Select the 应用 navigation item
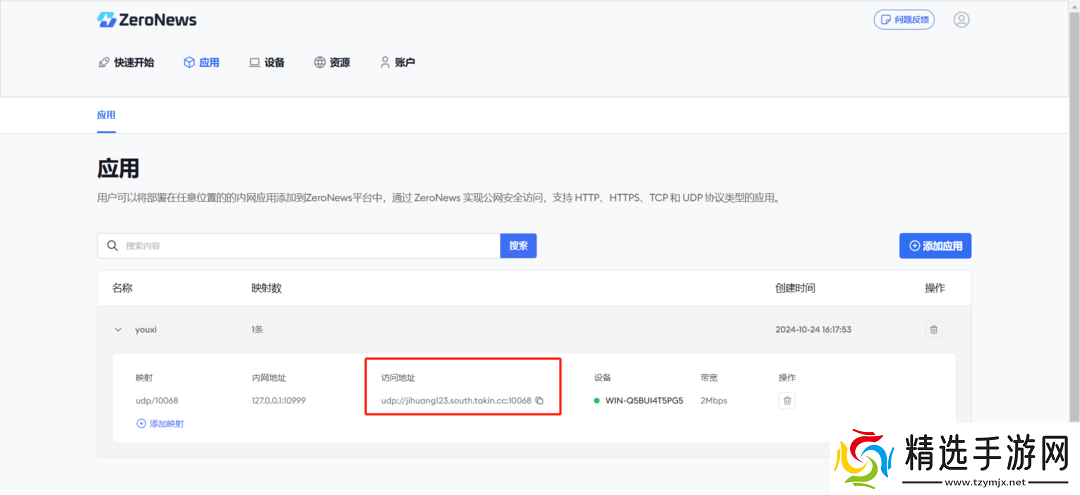The image size is (1080, 495). [201, 62]
